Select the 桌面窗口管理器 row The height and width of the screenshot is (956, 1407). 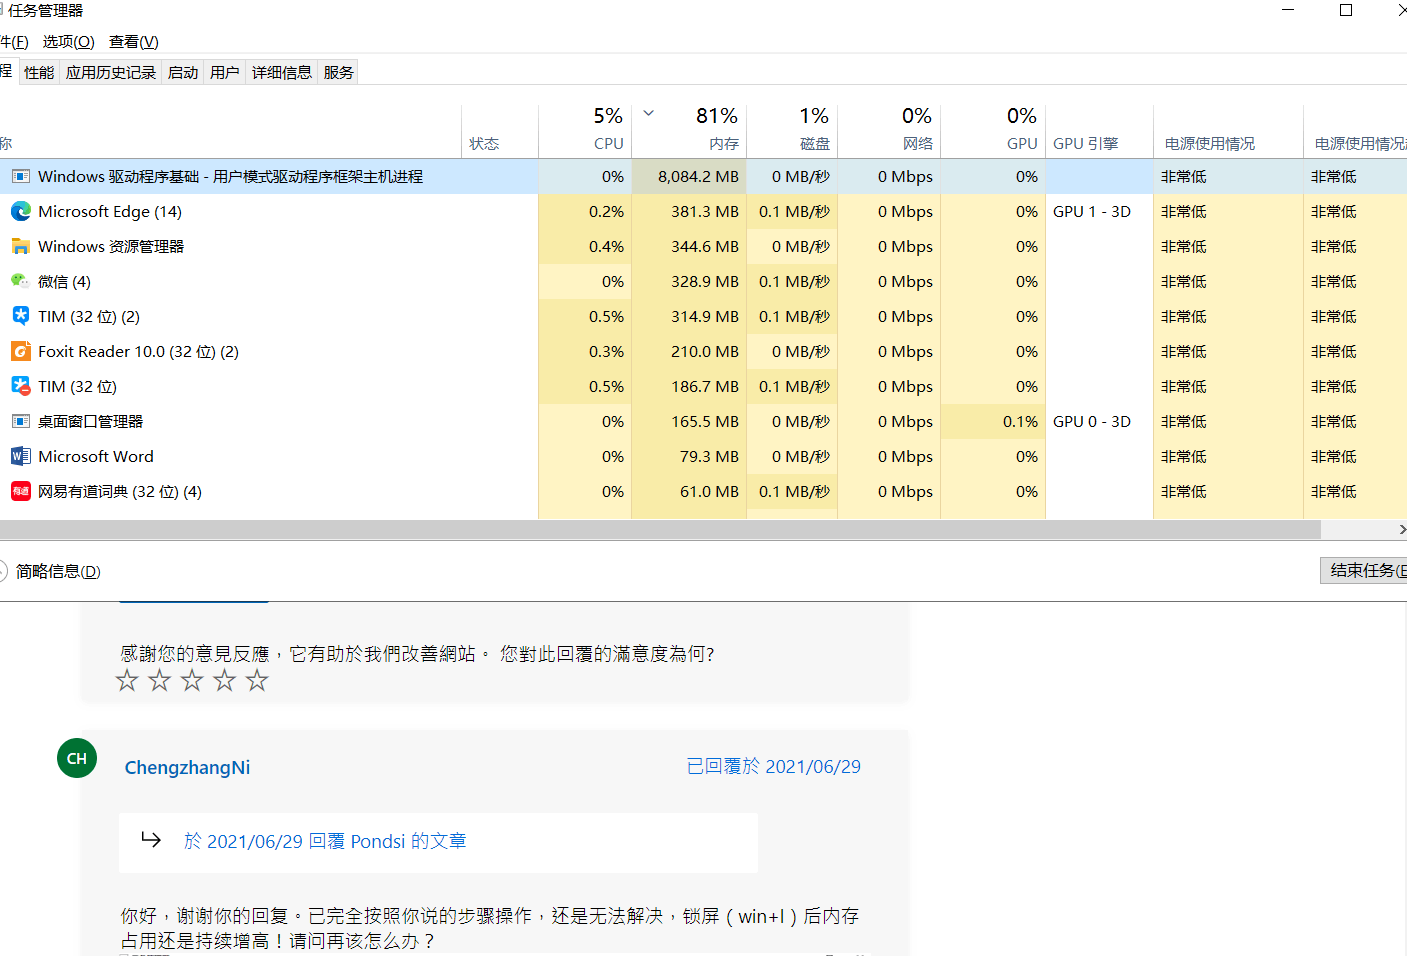tap(703, 422)
